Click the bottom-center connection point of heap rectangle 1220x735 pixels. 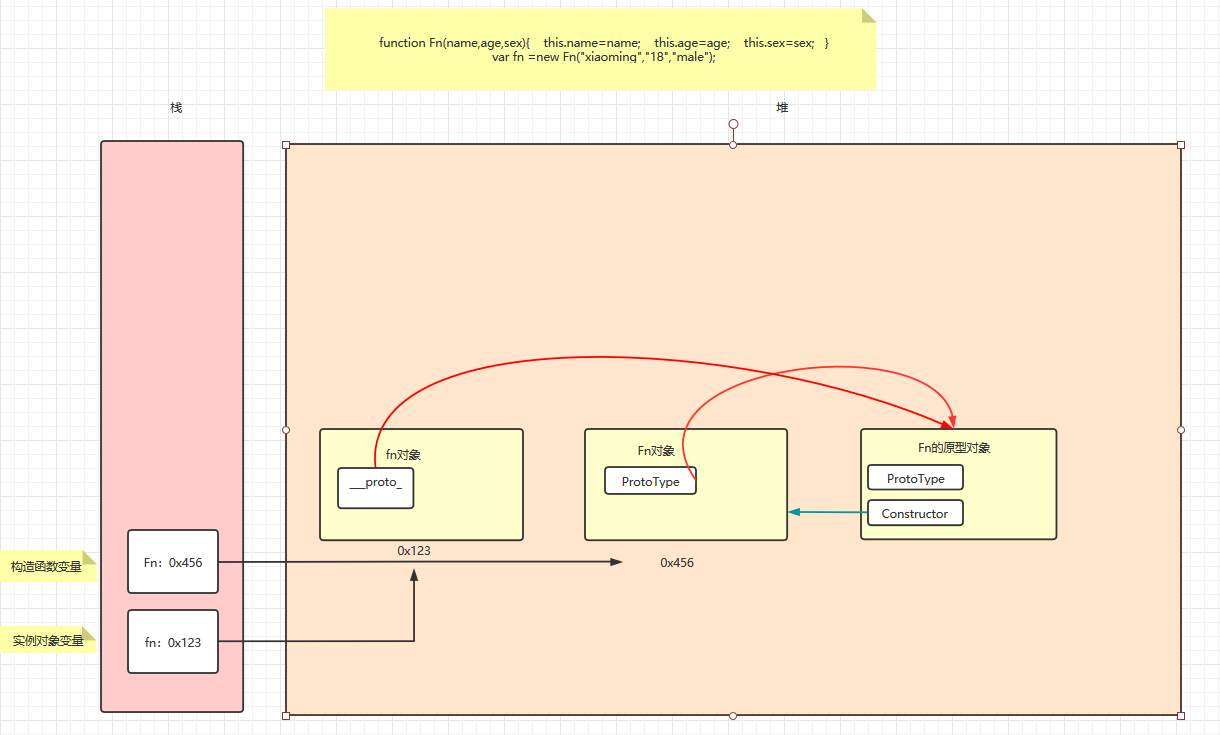click(x=733, y=715)
